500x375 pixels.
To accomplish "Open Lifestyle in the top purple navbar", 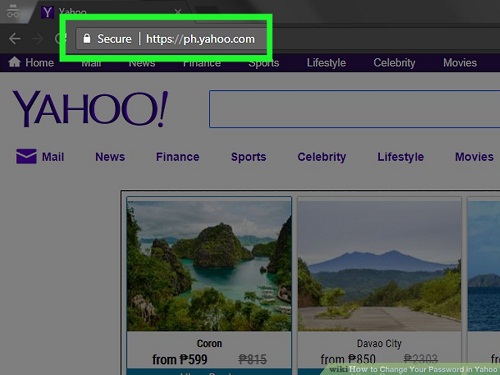I will 326,63.
